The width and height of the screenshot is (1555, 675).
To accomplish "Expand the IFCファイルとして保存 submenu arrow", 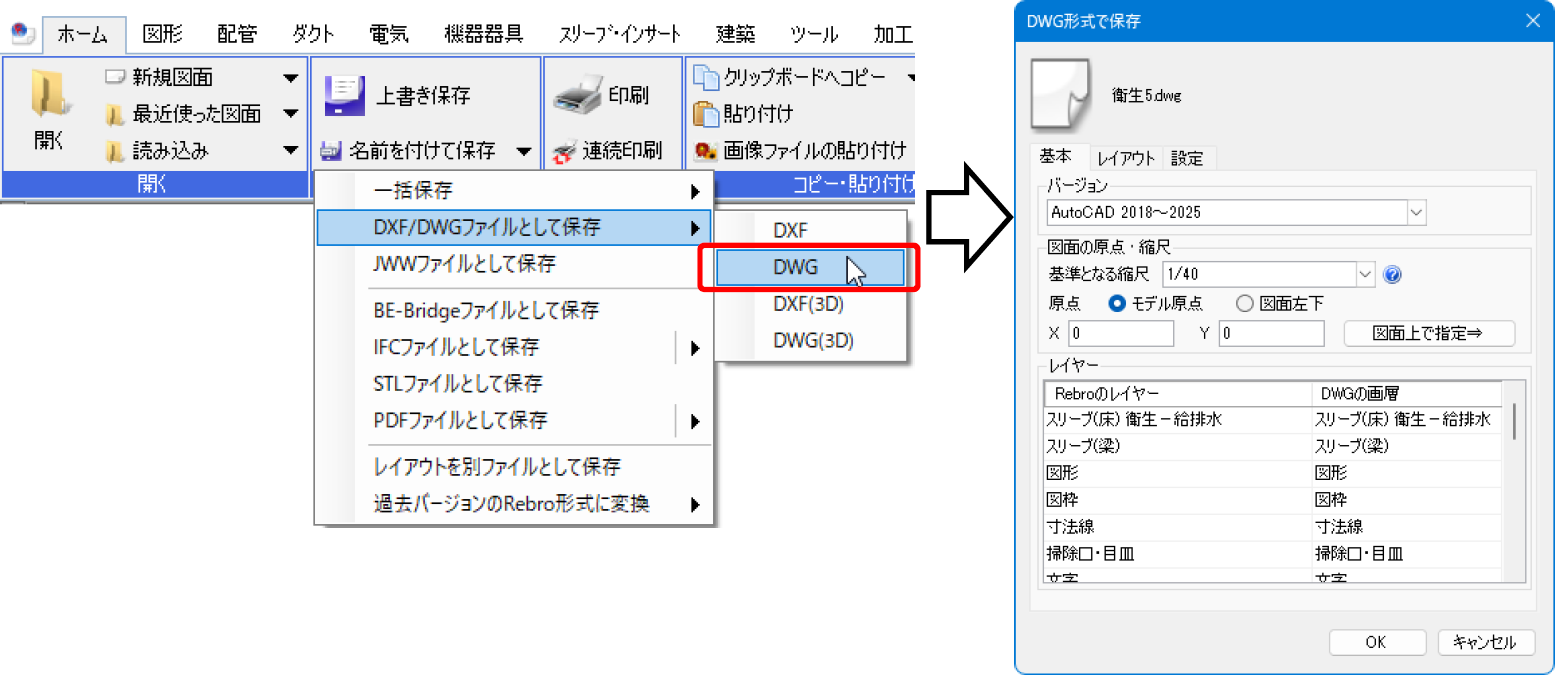I will pyautogui.click(x=694, y=347).
